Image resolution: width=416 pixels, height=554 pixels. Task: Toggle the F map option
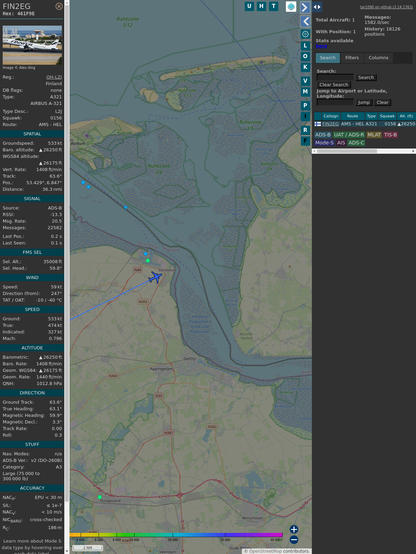(x=305, y=141)
